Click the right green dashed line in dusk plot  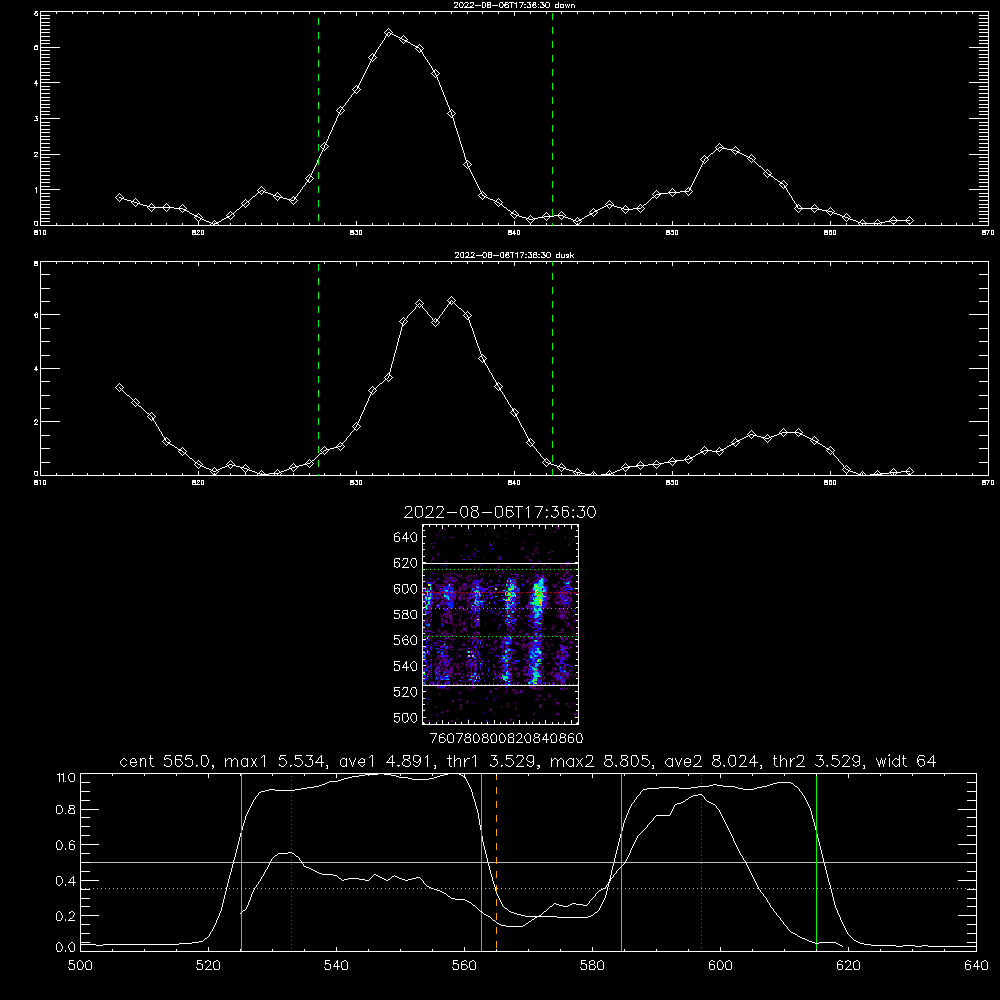(552, 369)
